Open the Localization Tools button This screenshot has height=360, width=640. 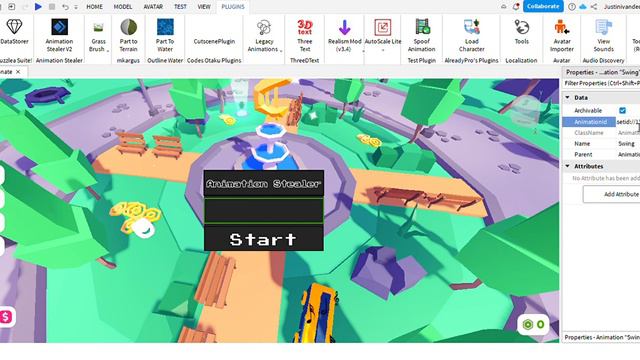pyautogui.click(x=522, y=32)
